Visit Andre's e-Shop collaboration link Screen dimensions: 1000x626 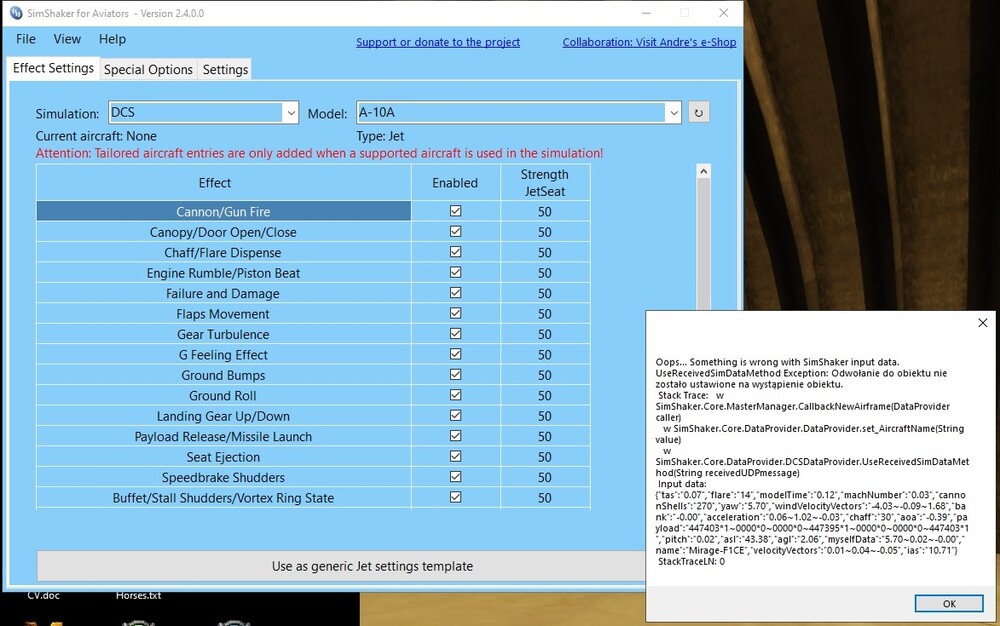tap(649, 42)
